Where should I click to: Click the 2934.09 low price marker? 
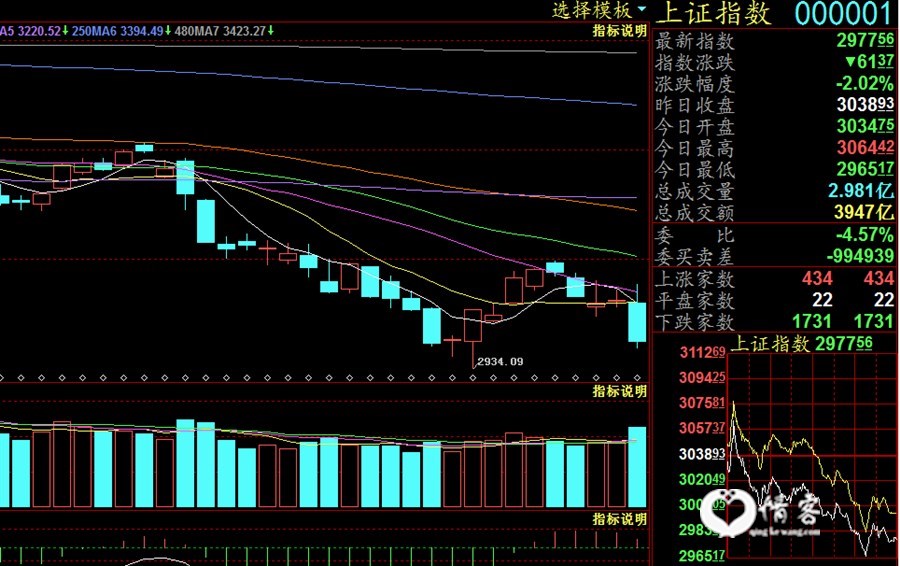(500, 361)
